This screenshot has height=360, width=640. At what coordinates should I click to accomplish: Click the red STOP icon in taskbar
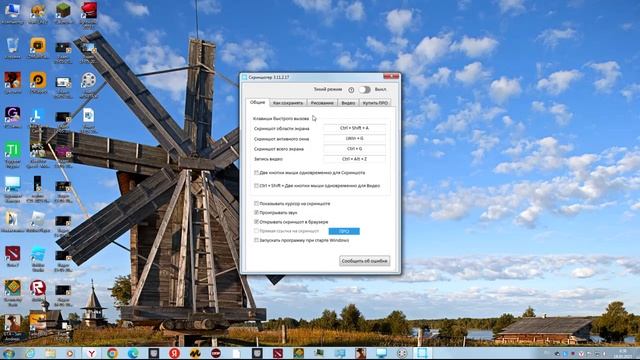[216, 353]
